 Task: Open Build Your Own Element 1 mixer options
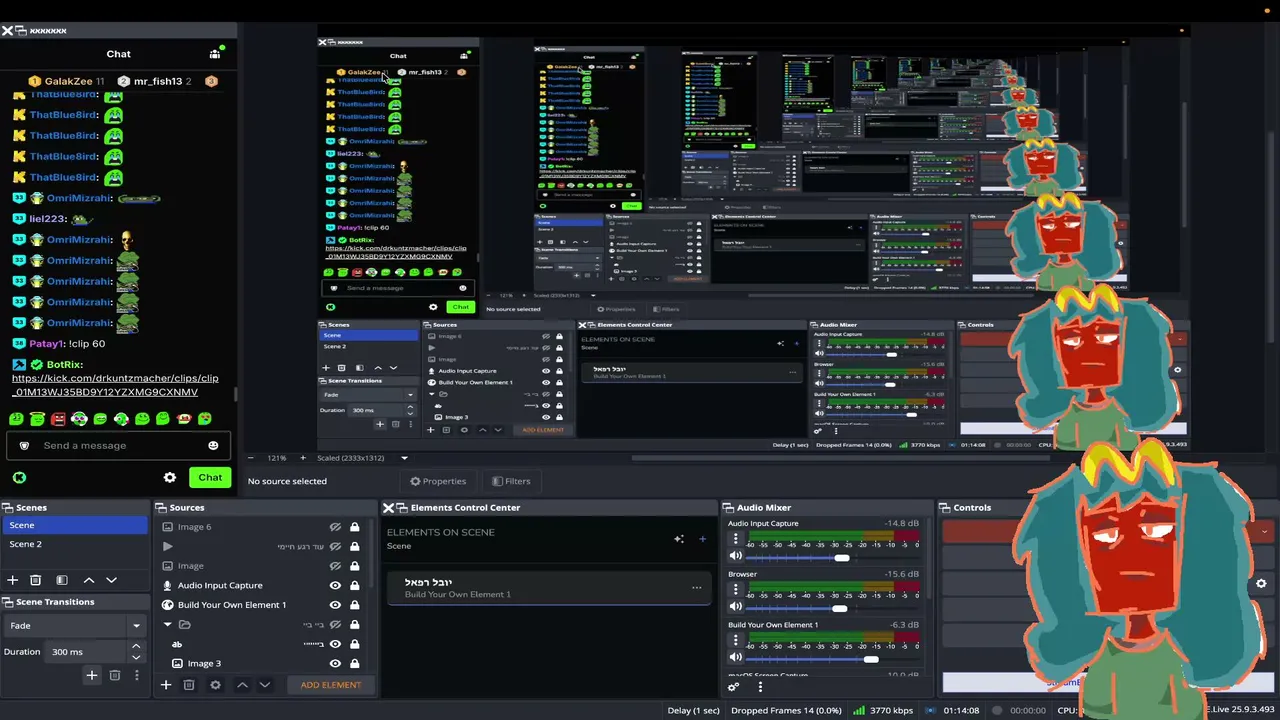pos(735,640)
